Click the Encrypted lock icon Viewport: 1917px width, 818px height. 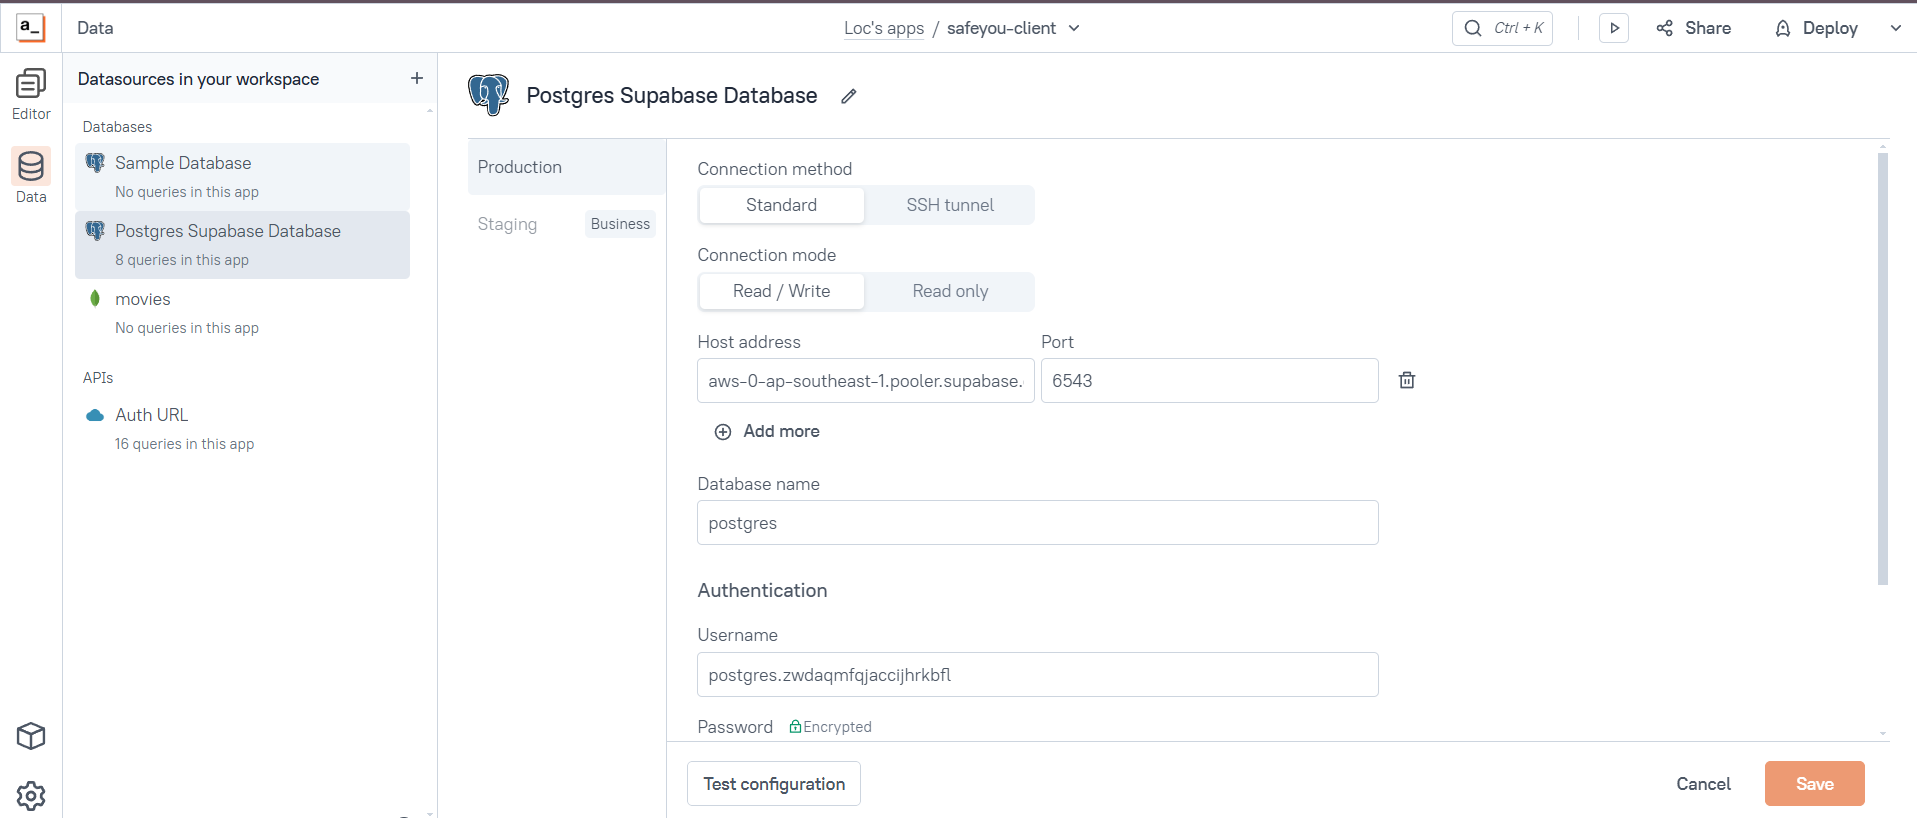click(795, 726)
